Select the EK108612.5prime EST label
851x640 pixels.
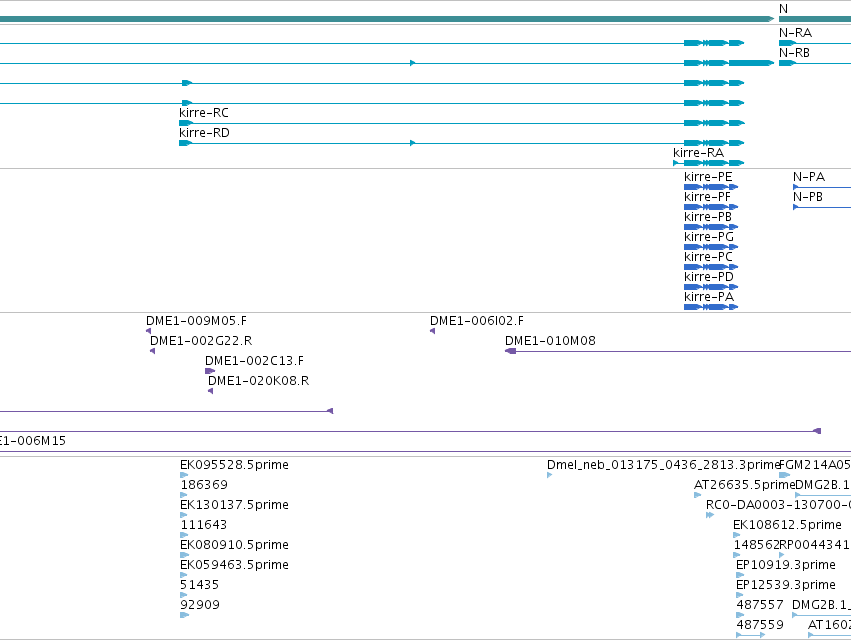tap(787, 524)
